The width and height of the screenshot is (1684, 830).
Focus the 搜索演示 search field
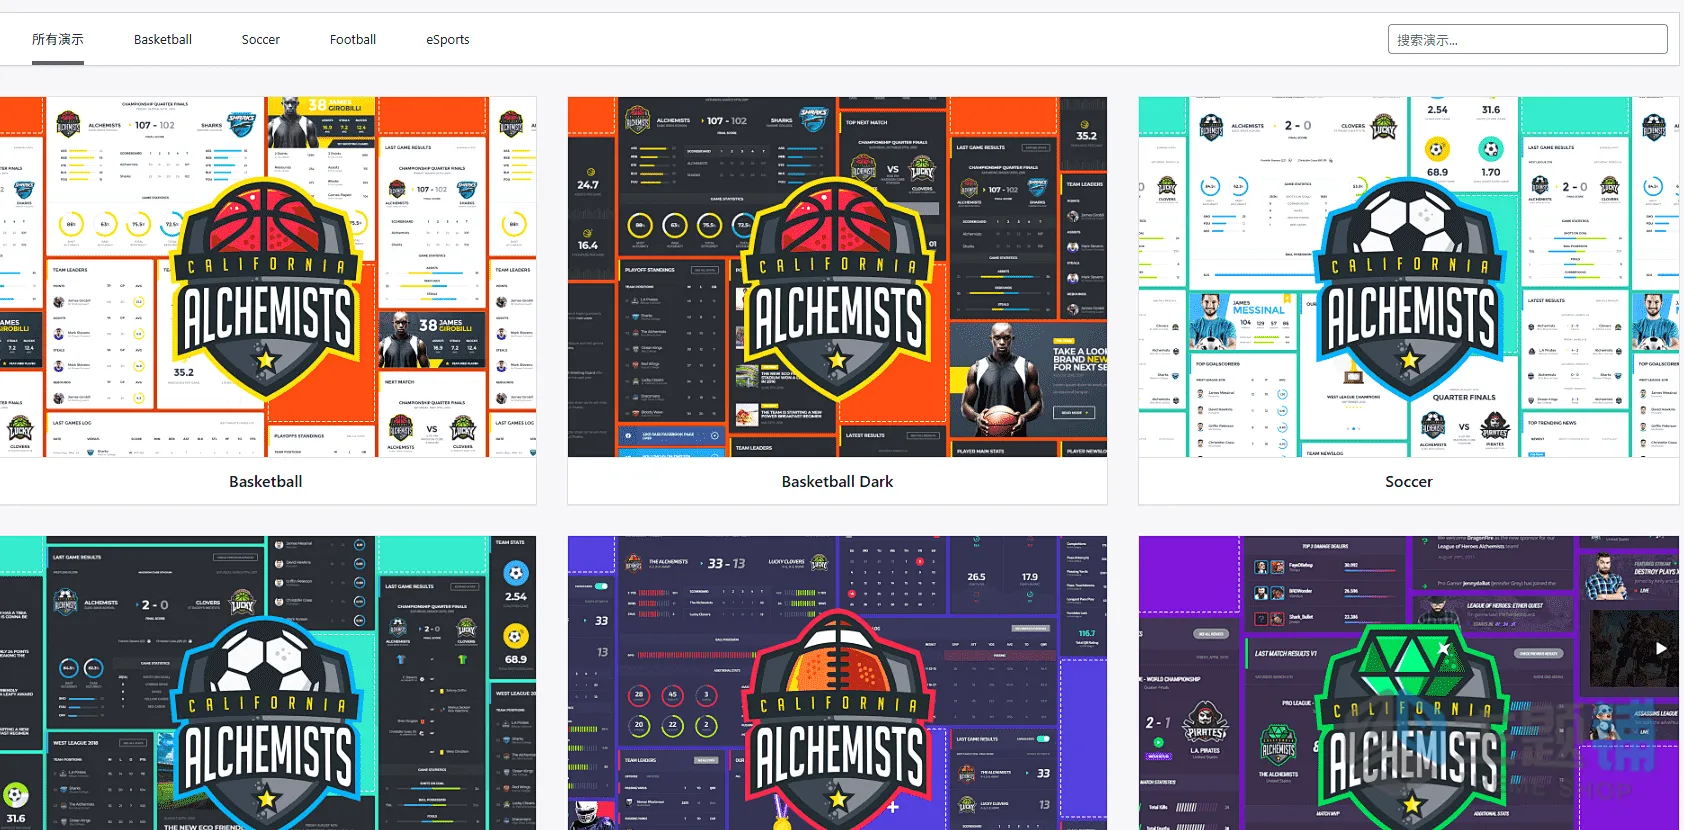point(1527,40)
